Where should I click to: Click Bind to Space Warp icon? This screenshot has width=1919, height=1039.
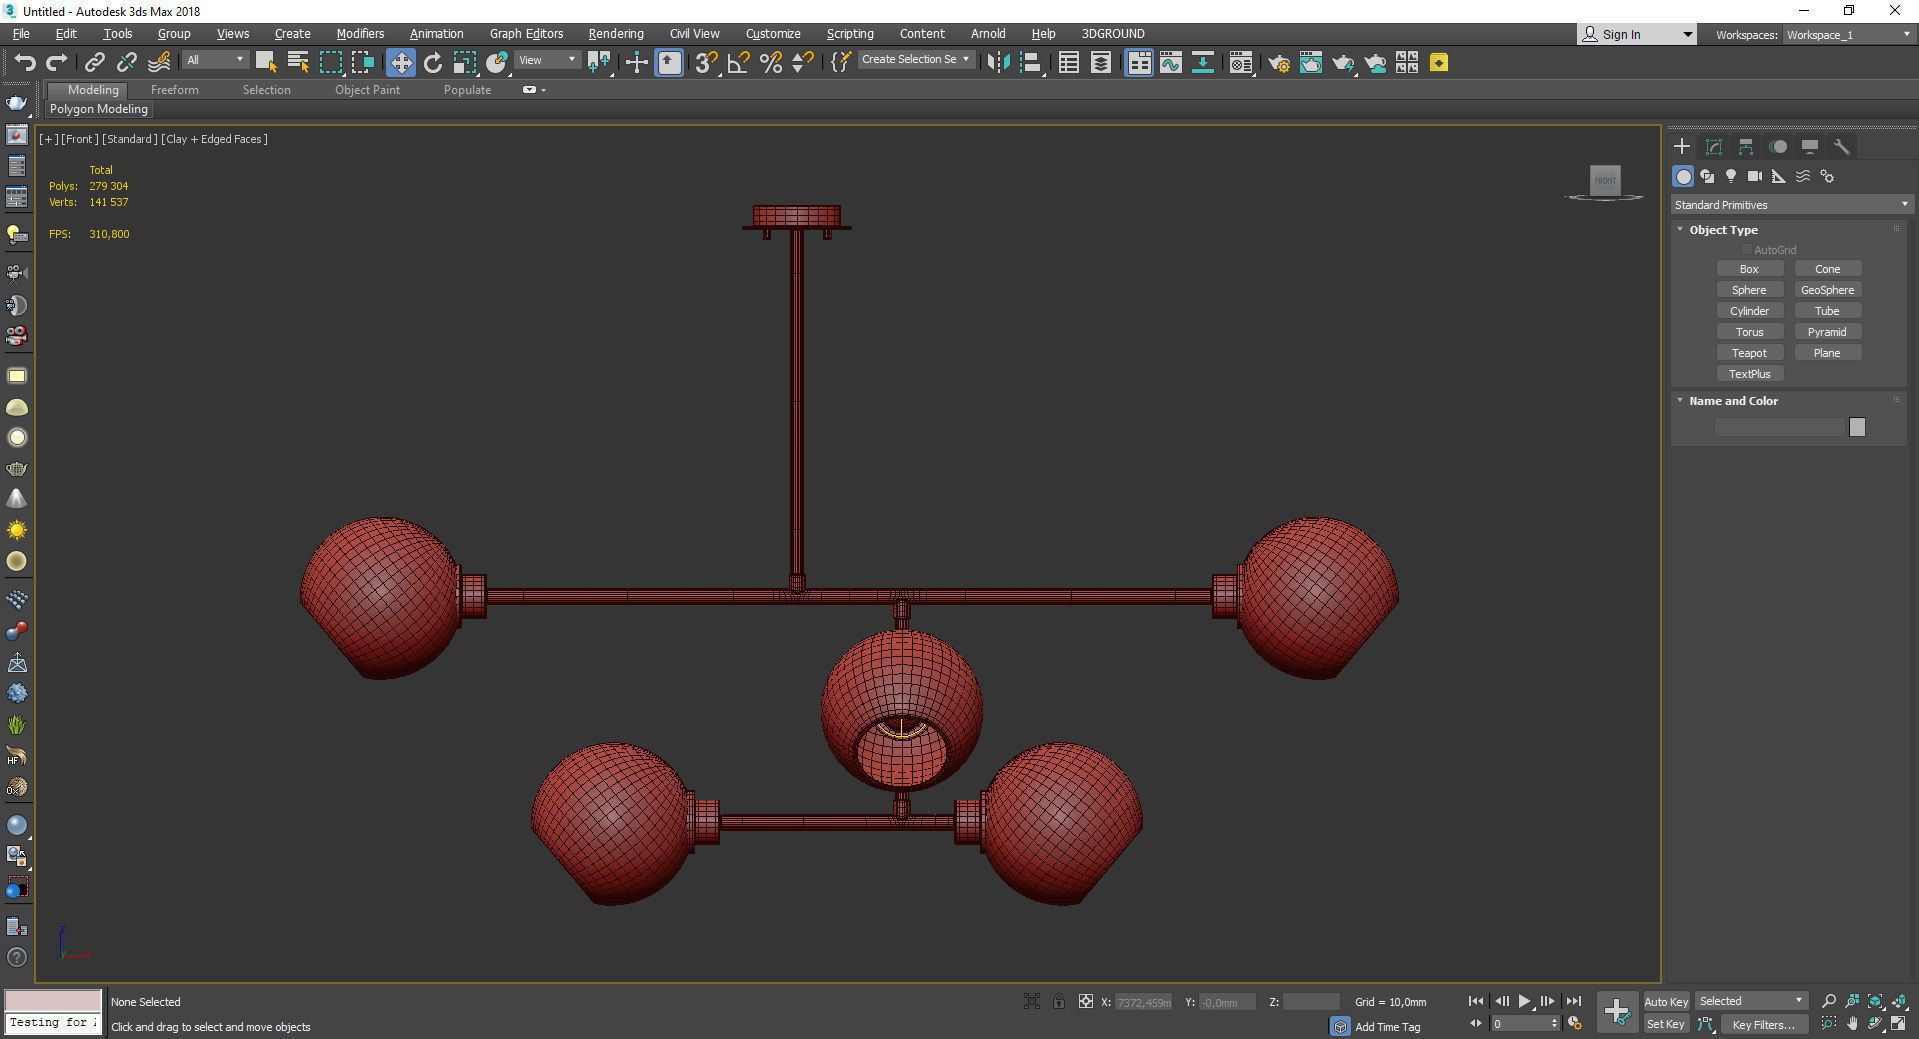point(159,63)
